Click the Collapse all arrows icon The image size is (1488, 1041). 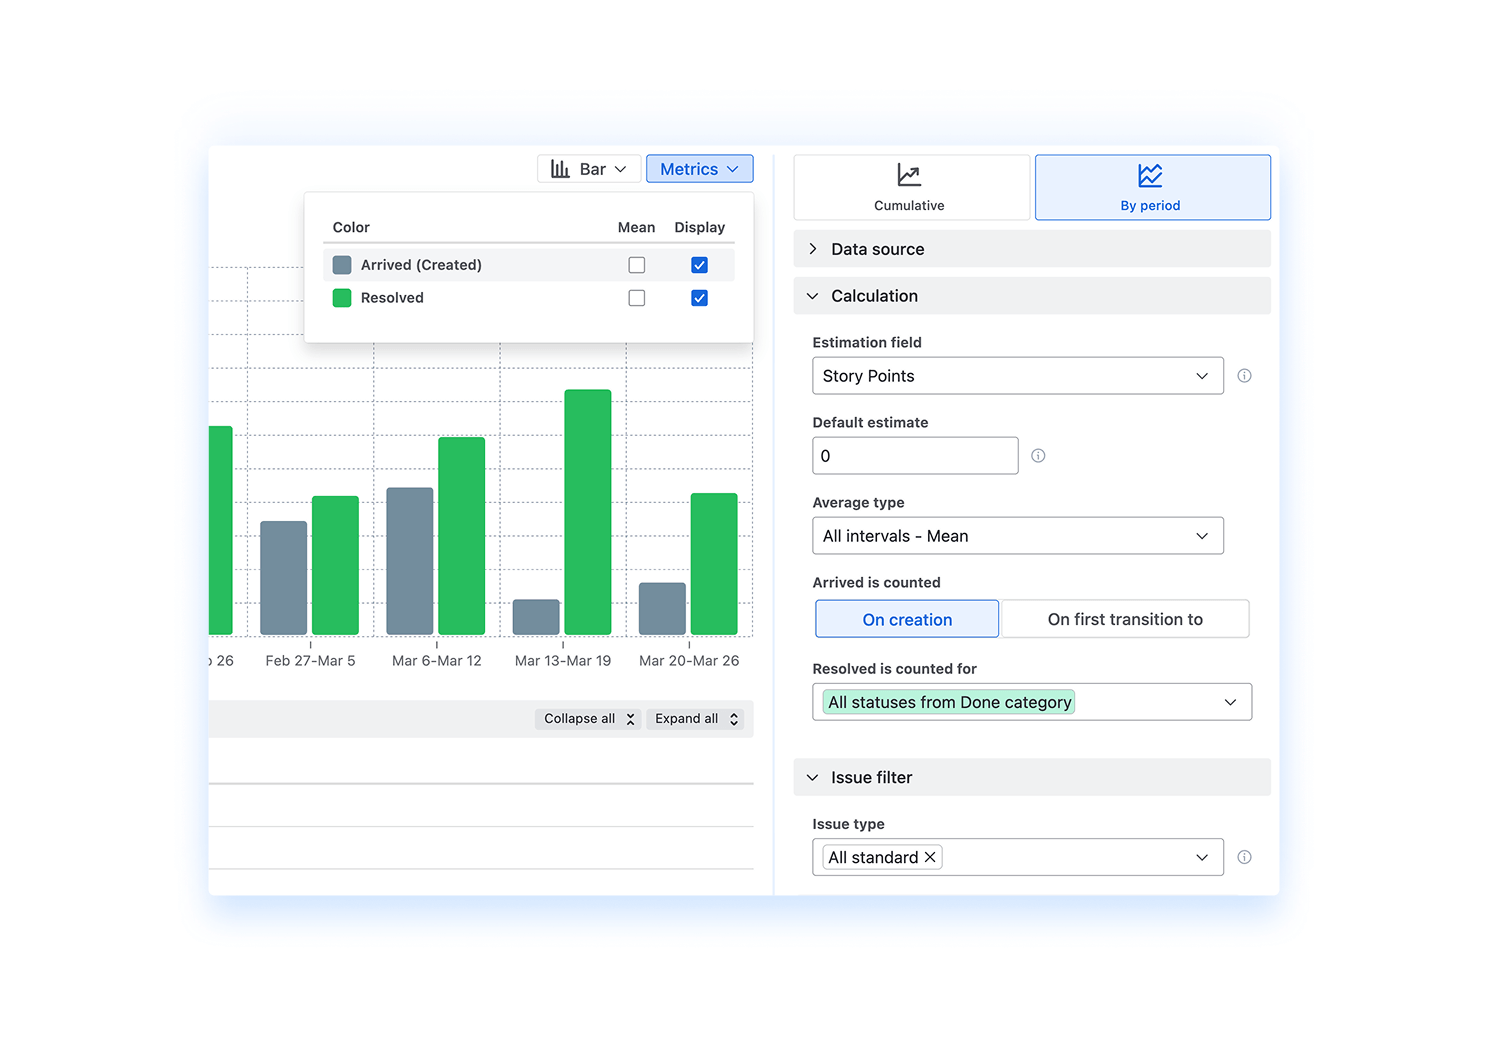[x=630, y=719]
